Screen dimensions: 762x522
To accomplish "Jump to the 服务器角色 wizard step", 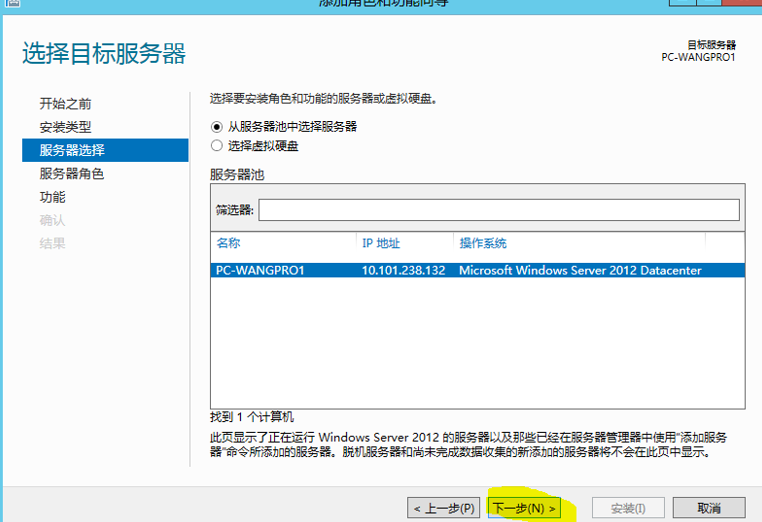I will [72, 174].
